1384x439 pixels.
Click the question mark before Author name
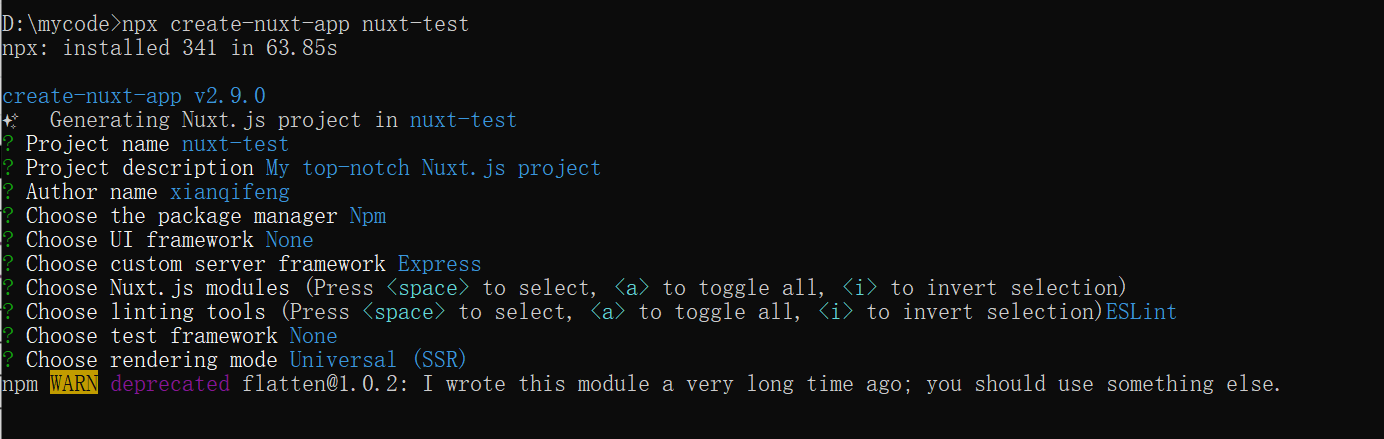click(x=7, y=192)
